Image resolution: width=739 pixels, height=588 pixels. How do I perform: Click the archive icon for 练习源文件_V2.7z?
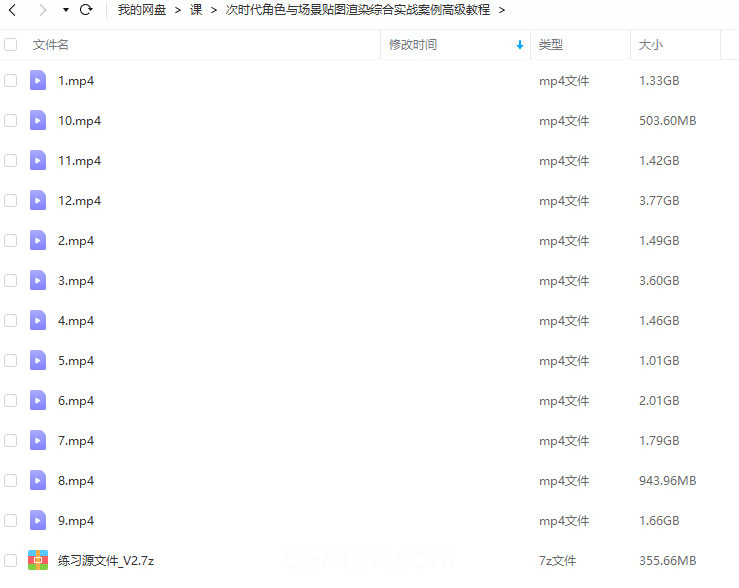(x=38, y=561)
